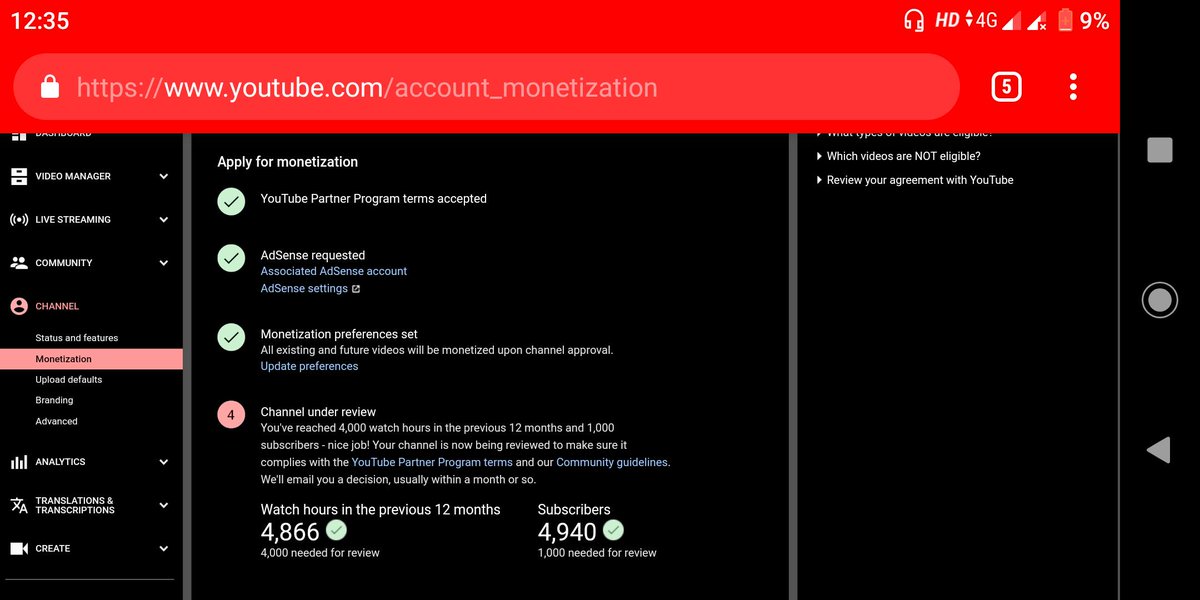Click the Analytics bar chart icon

click(x=19, y=462)
